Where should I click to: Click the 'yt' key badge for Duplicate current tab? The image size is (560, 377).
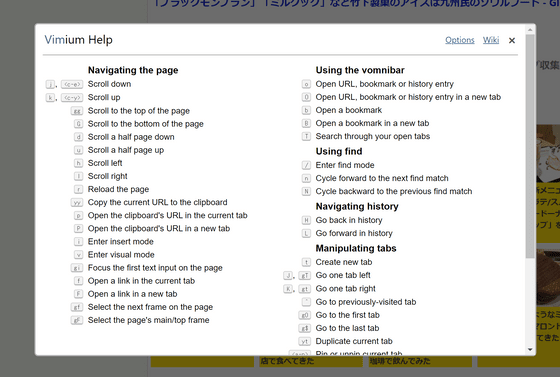pos(305,342)
